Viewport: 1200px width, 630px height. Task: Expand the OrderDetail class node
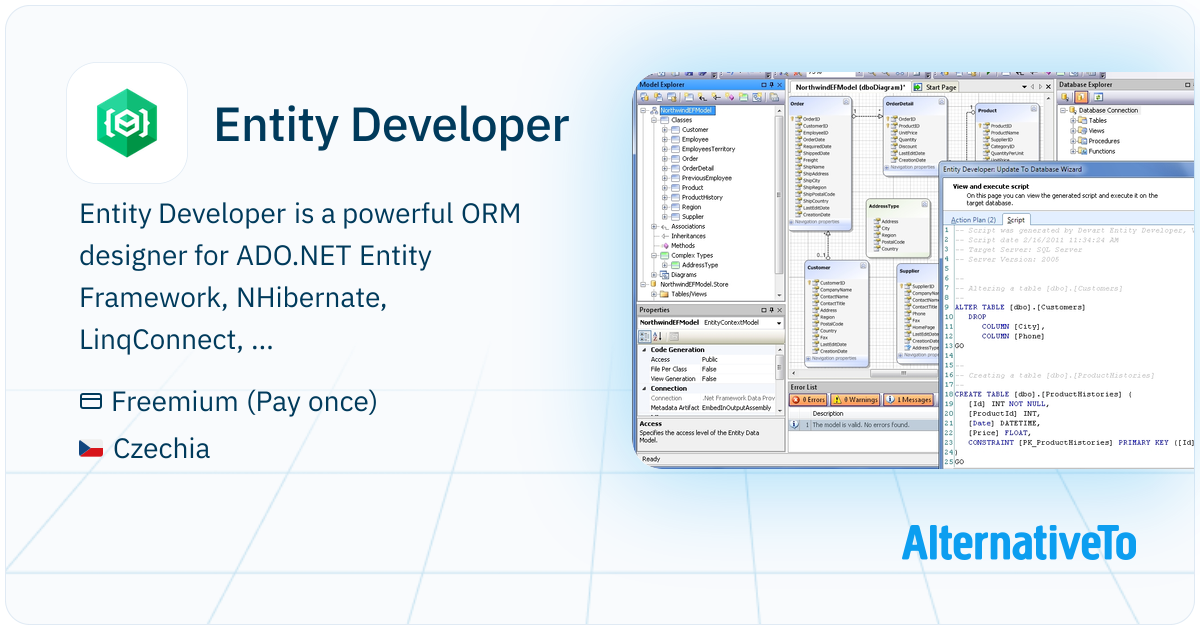click(x=664, y=168)
